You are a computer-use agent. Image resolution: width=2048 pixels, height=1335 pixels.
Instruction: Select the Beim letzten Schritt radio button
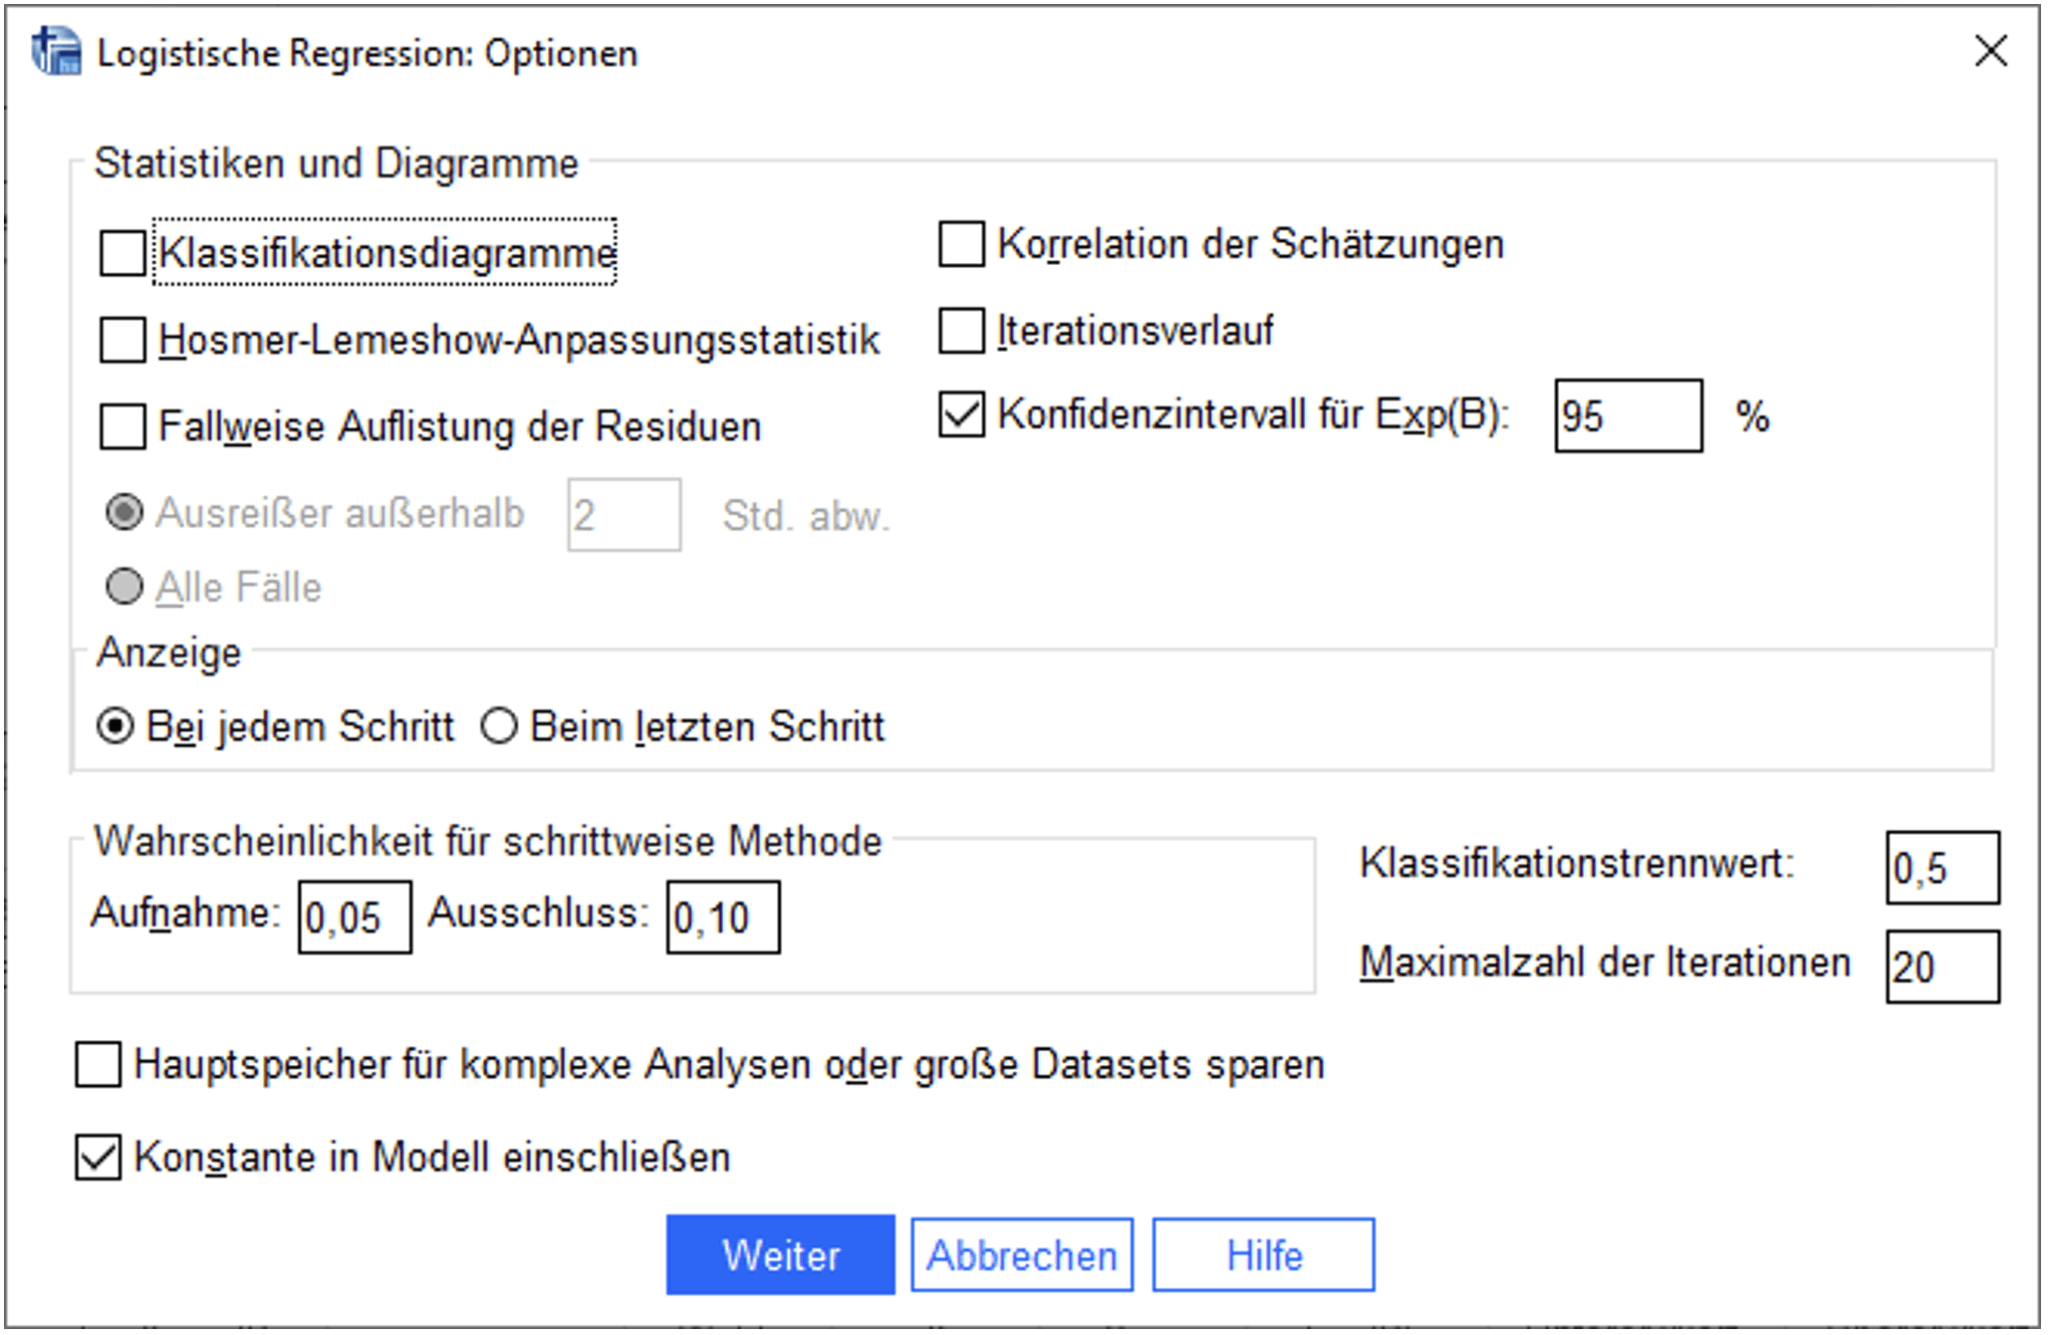498,727
